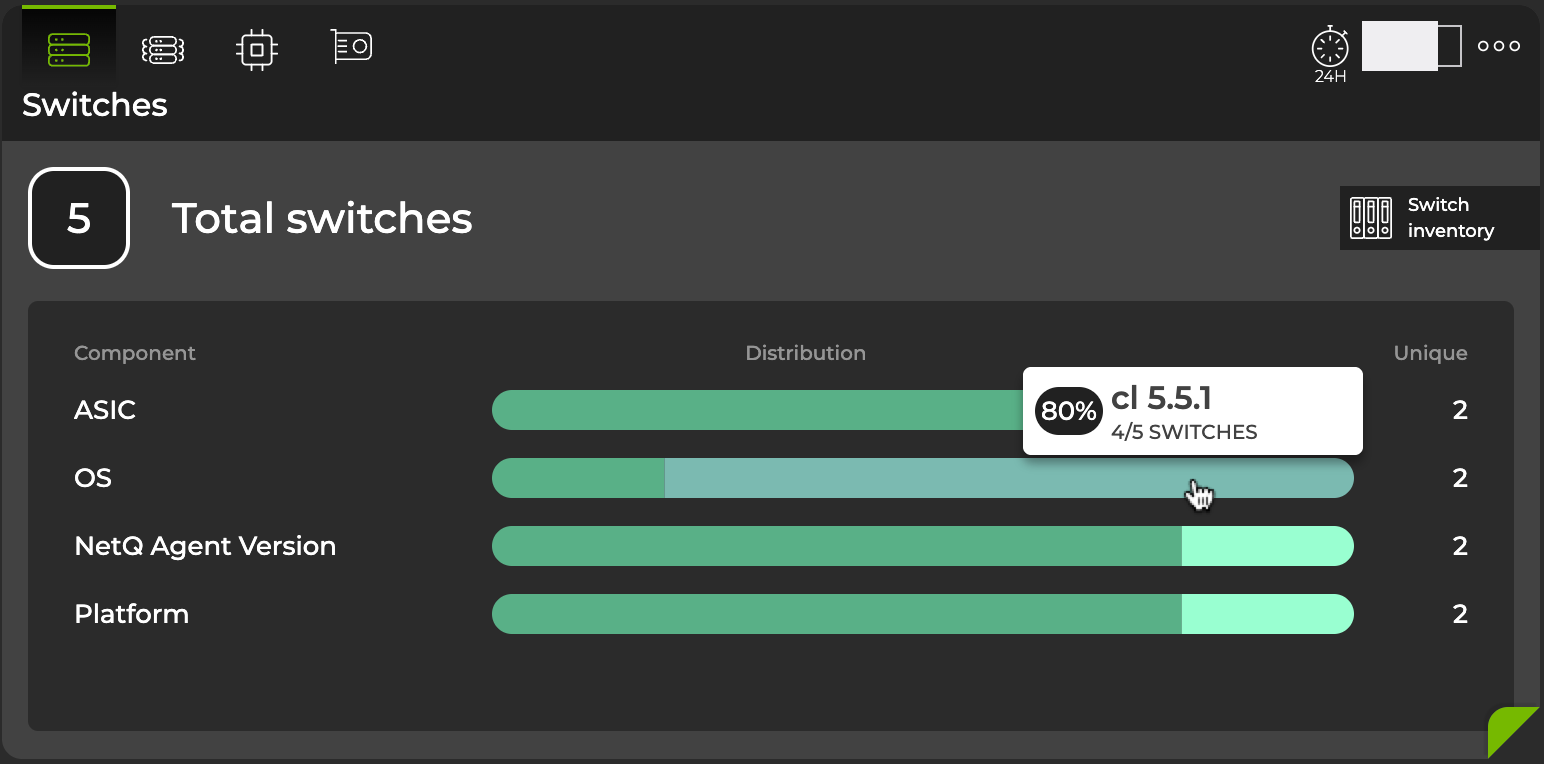The image size is (1544, 764).
Task: Click dark green Platform bar segment
Action: [836, 614]
